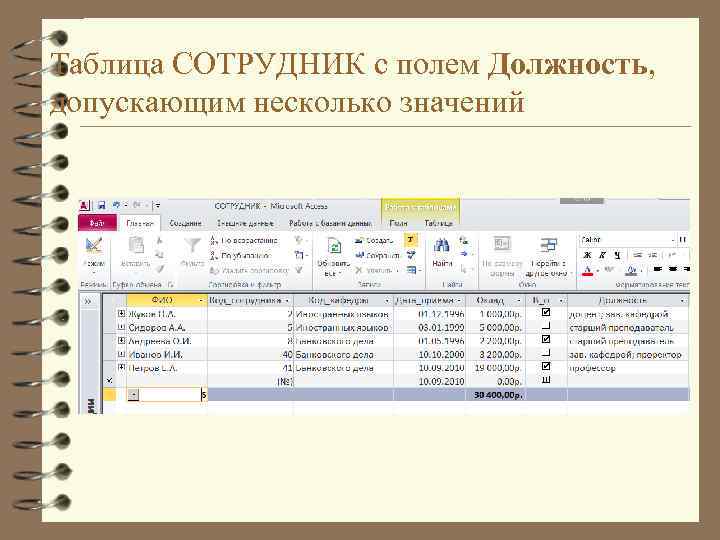
Task: Toggle Italic (К) formatting
Action: pos(602,255)
